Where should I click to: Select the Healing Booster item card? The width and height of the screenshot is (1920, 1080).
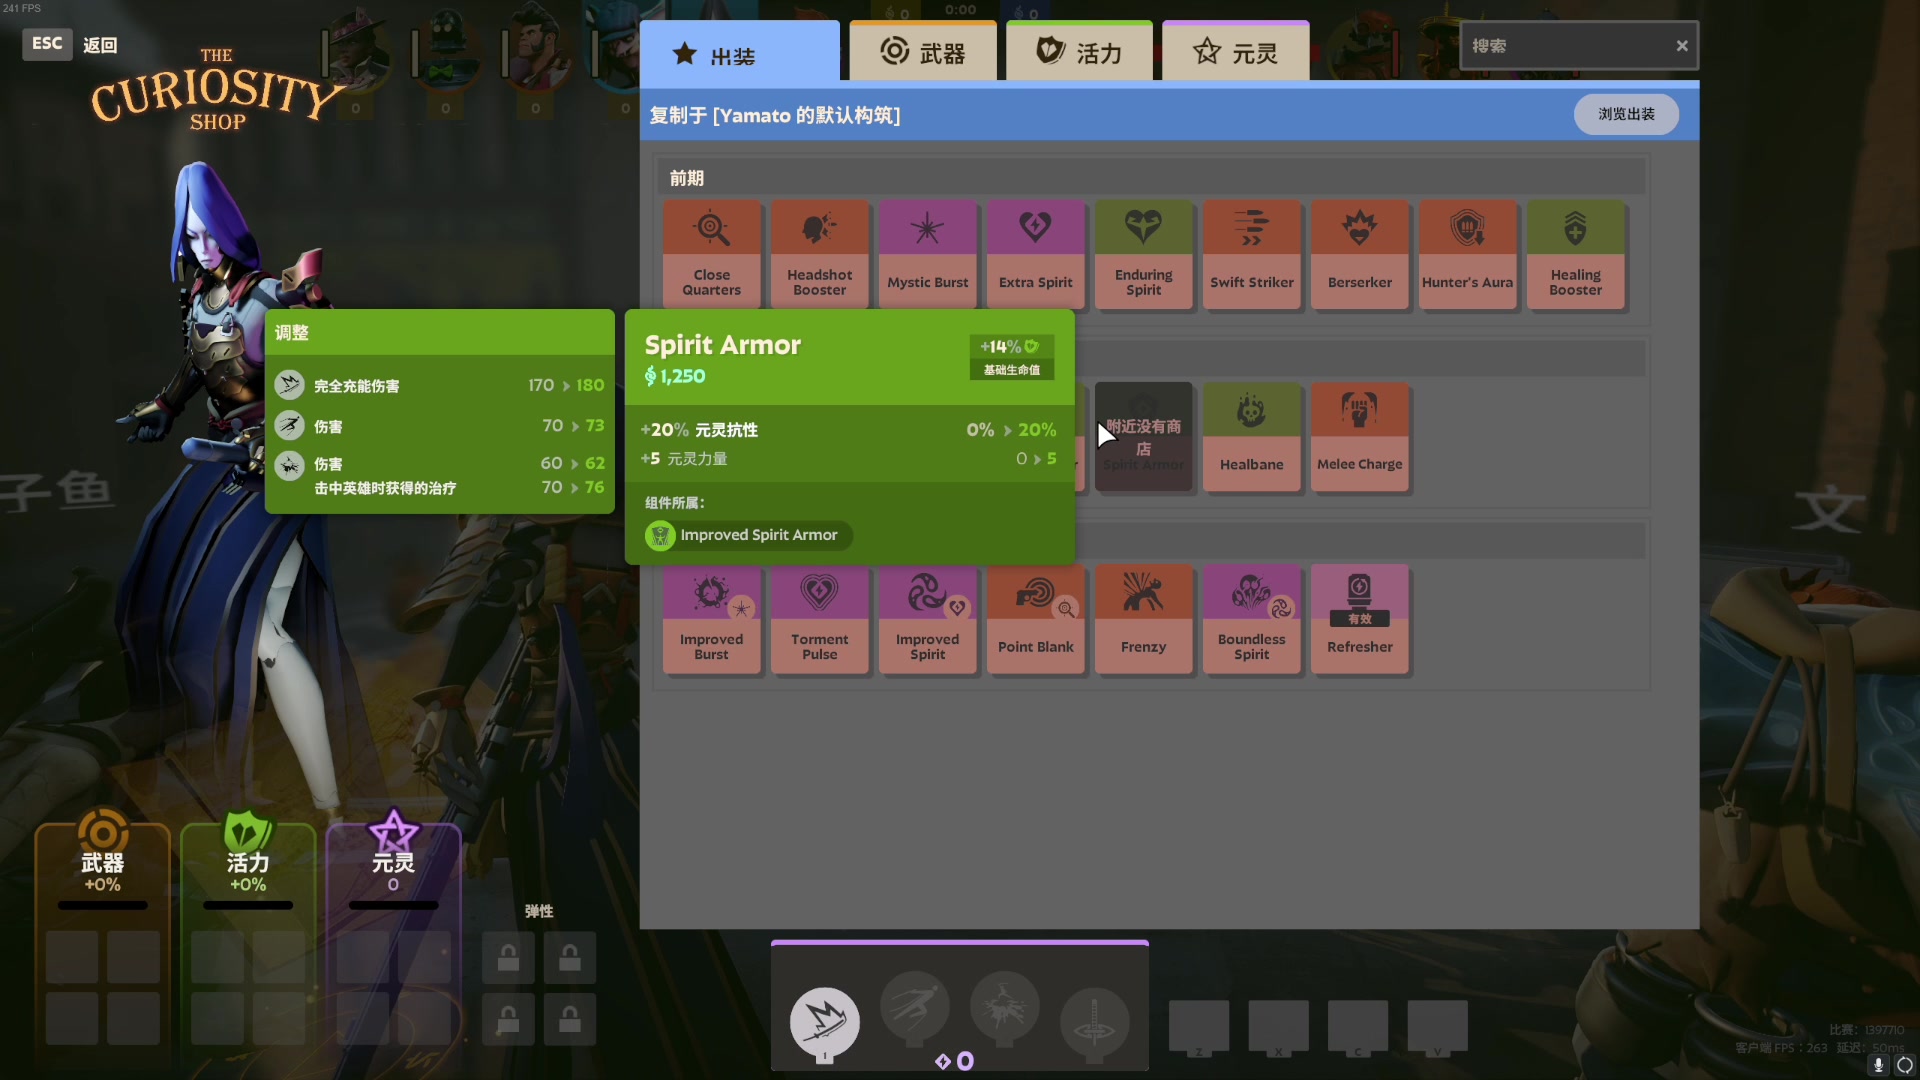pyautogui.click(x=1576, y=254)
